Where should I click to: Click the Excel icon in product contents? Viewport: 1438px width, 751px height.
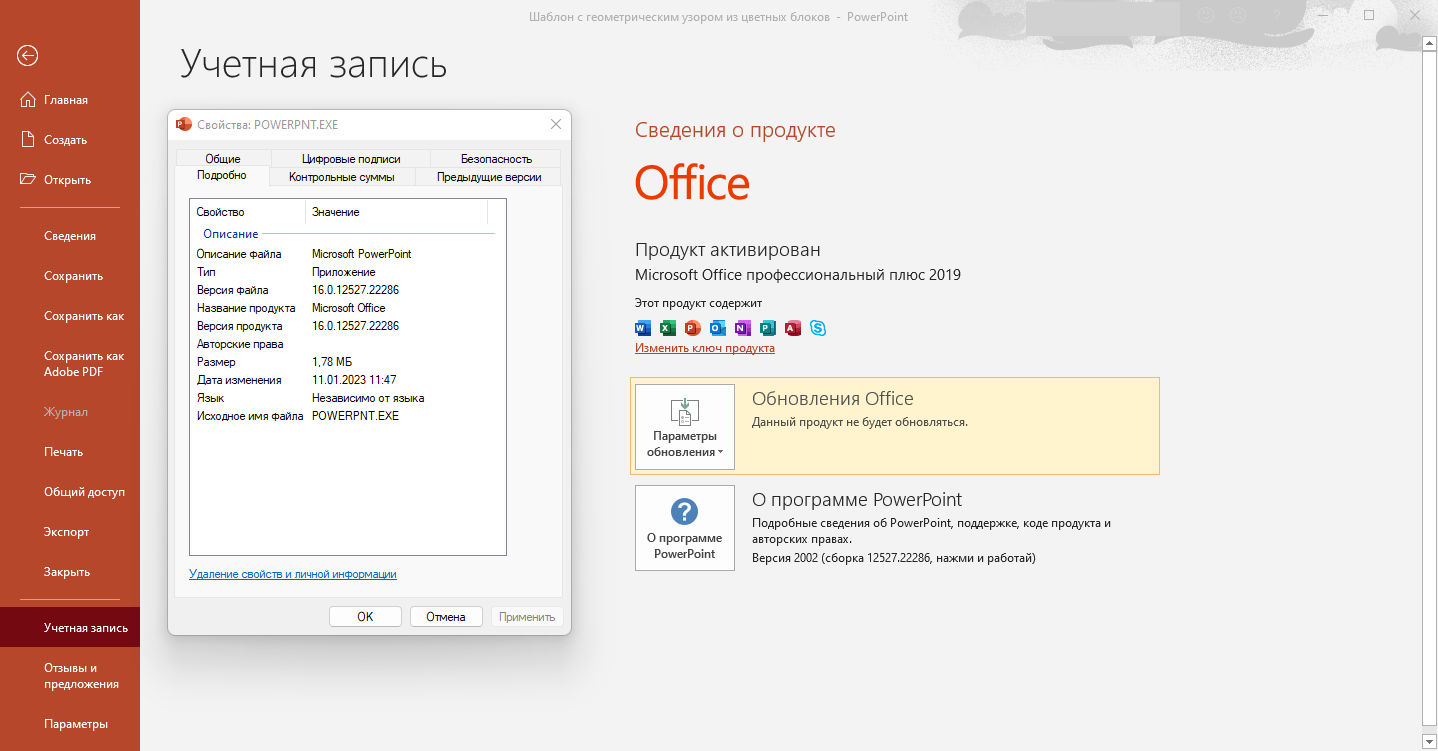coord(668,328)
